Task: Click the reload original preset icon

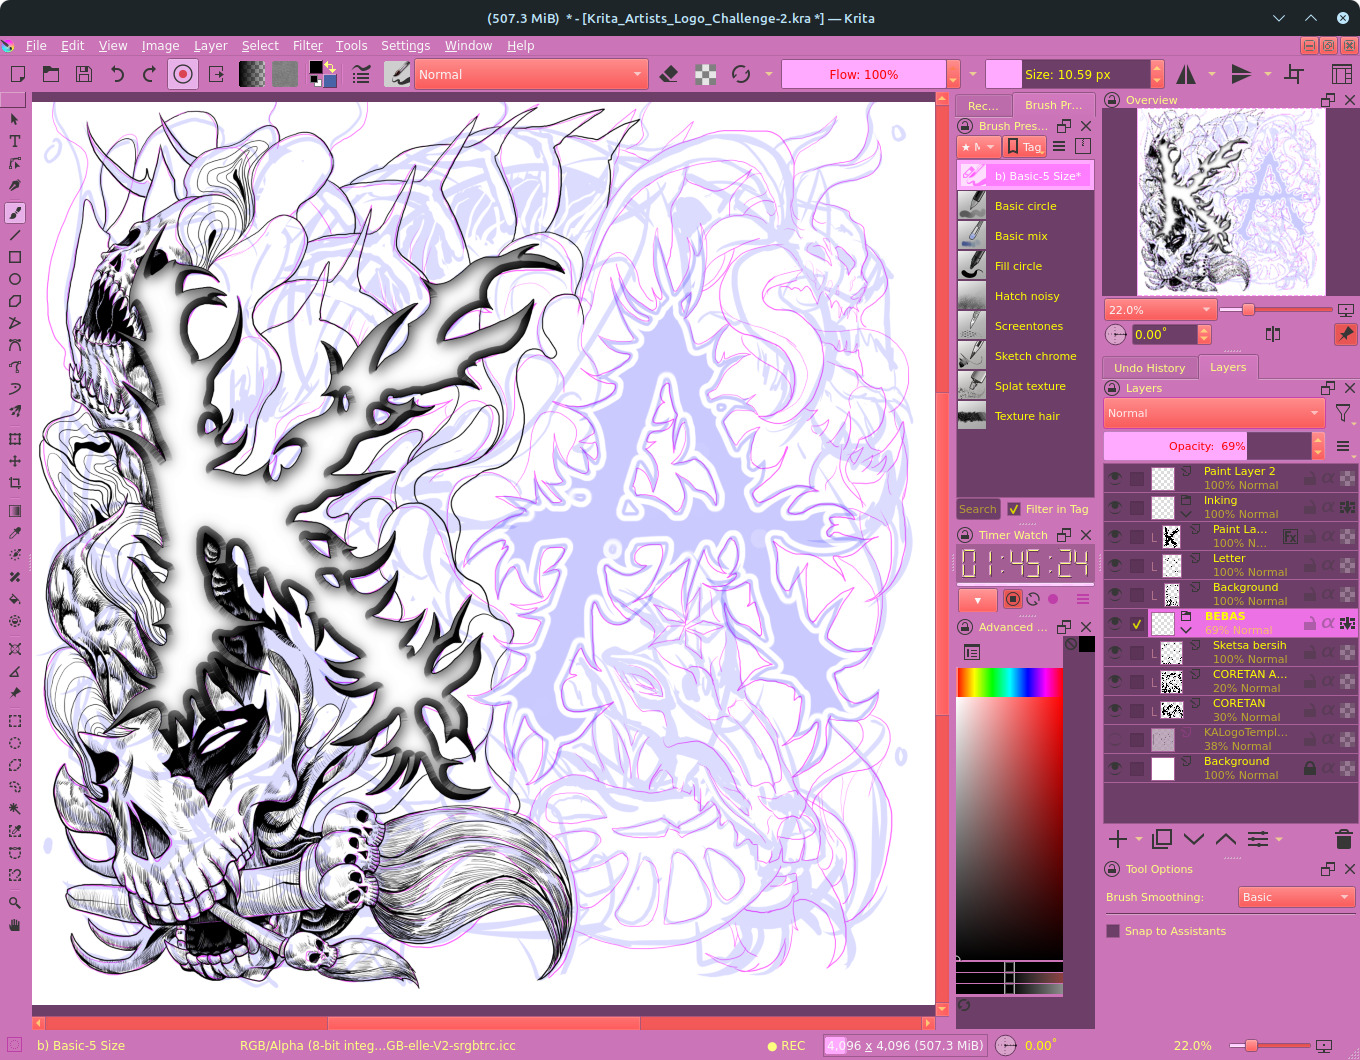Action: (x=741, y=74)
